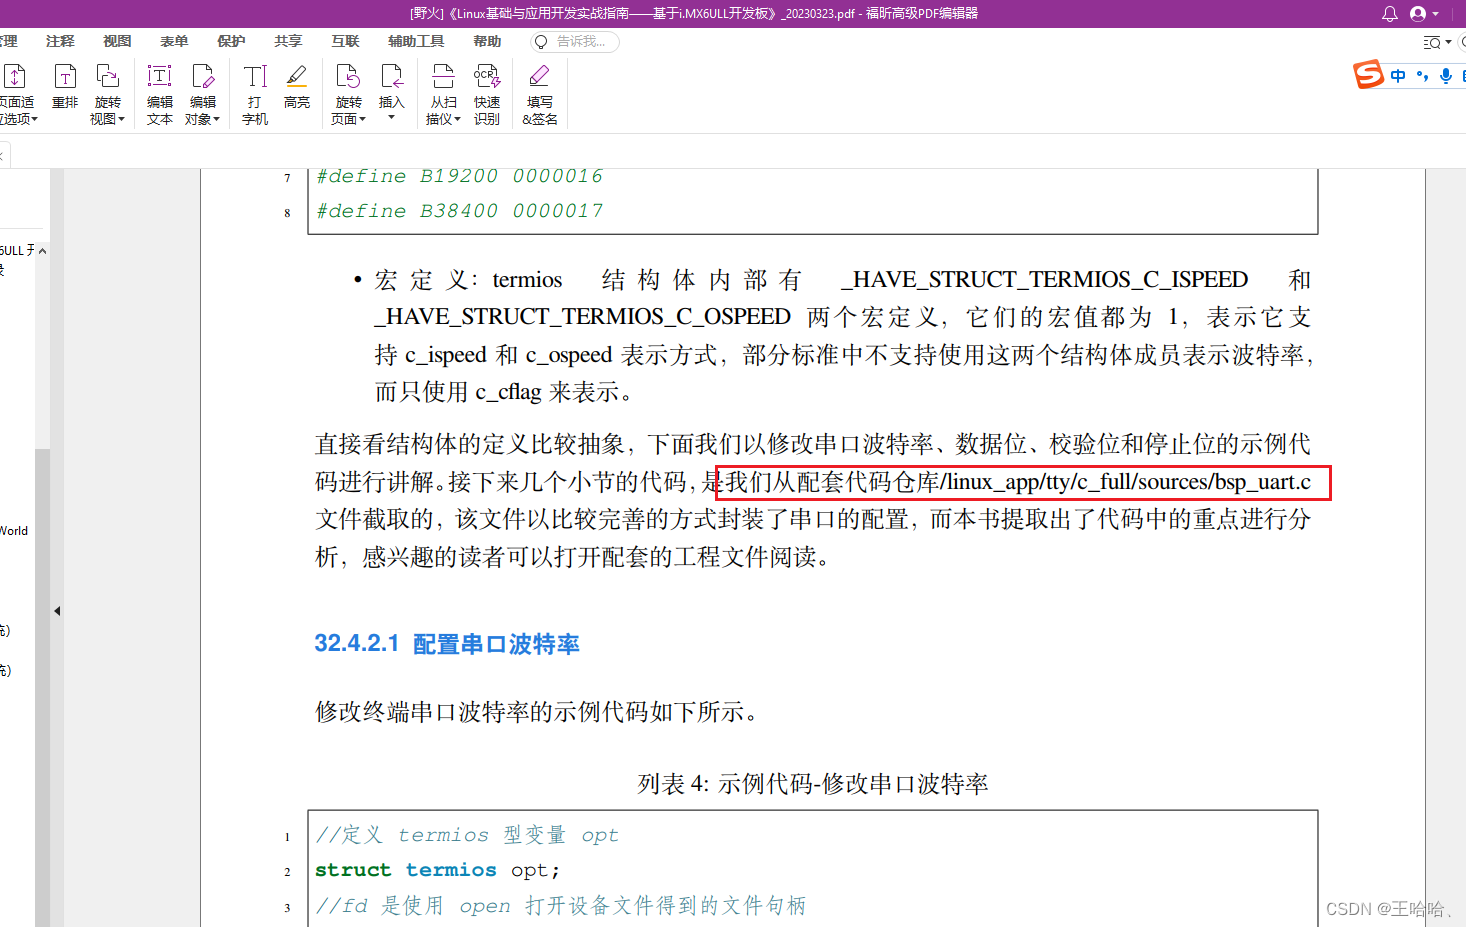The image size is (1466, 927).
Task: Click the 告诉我 tell-me search field
Action: [x=575, y=42]
